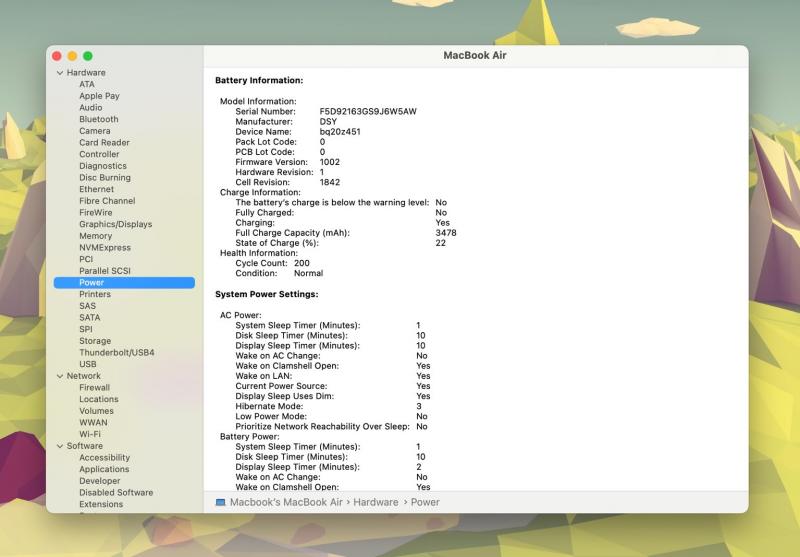Select Disabled Software in the sidebar
The image size is (800, 557).
(116, 492)
